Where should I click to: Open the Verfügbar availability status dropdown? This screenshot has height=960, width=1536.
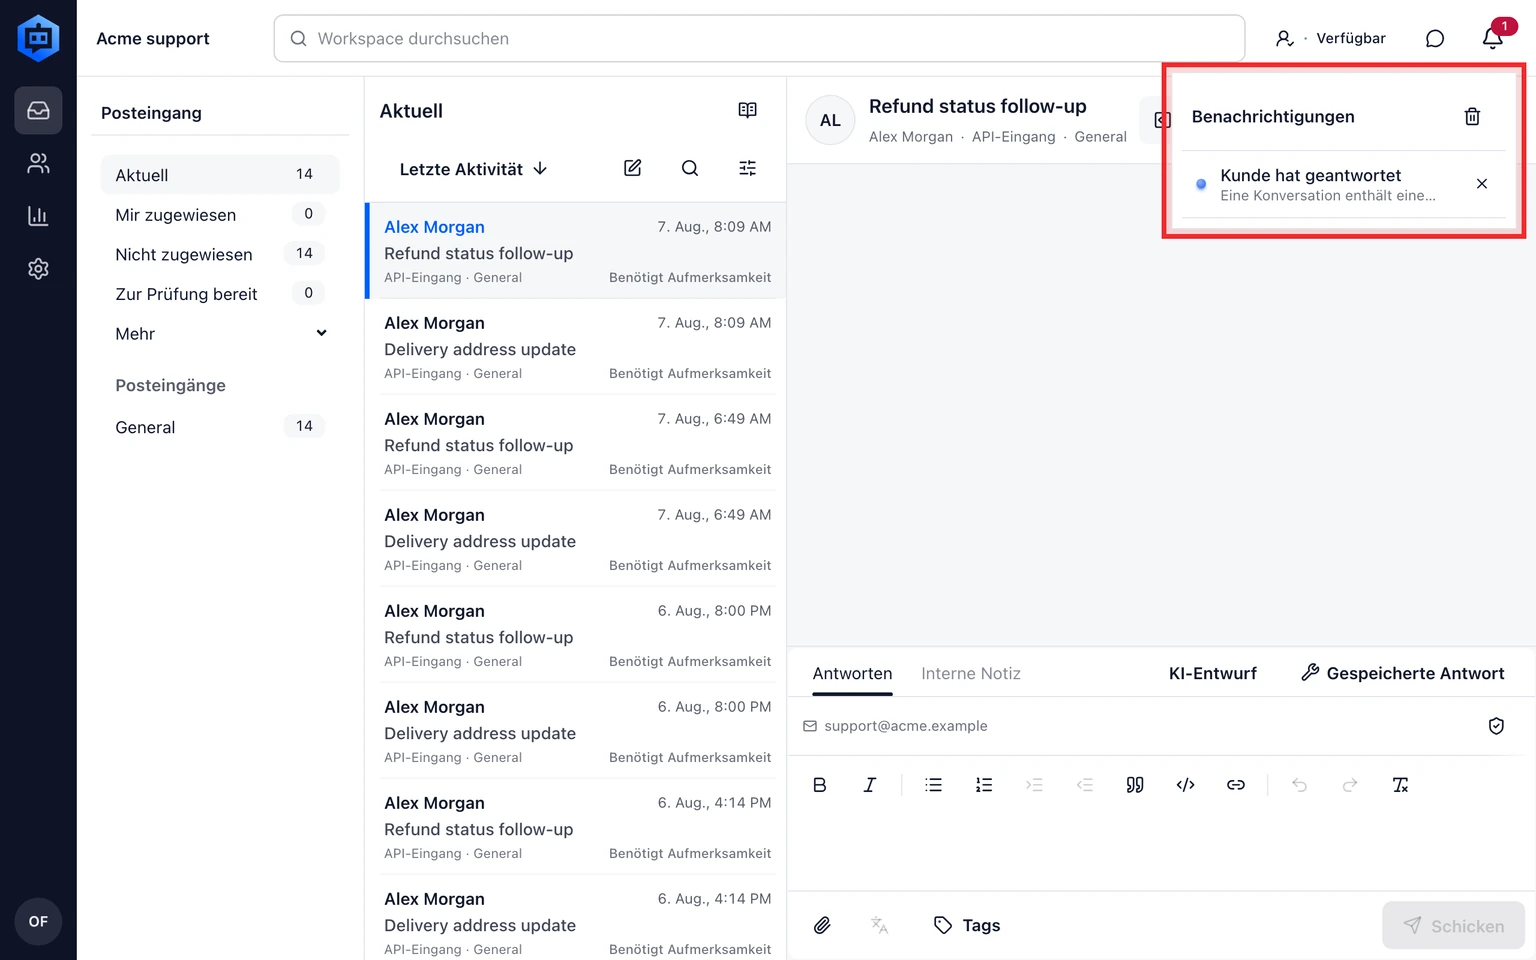click(1331, 38)
